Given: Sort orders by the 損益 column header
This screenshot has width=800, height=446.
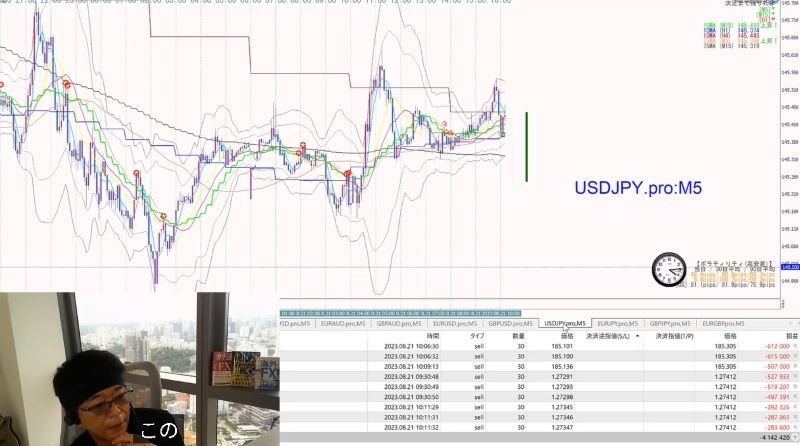Looking at the screenshot, I should 792,336.
